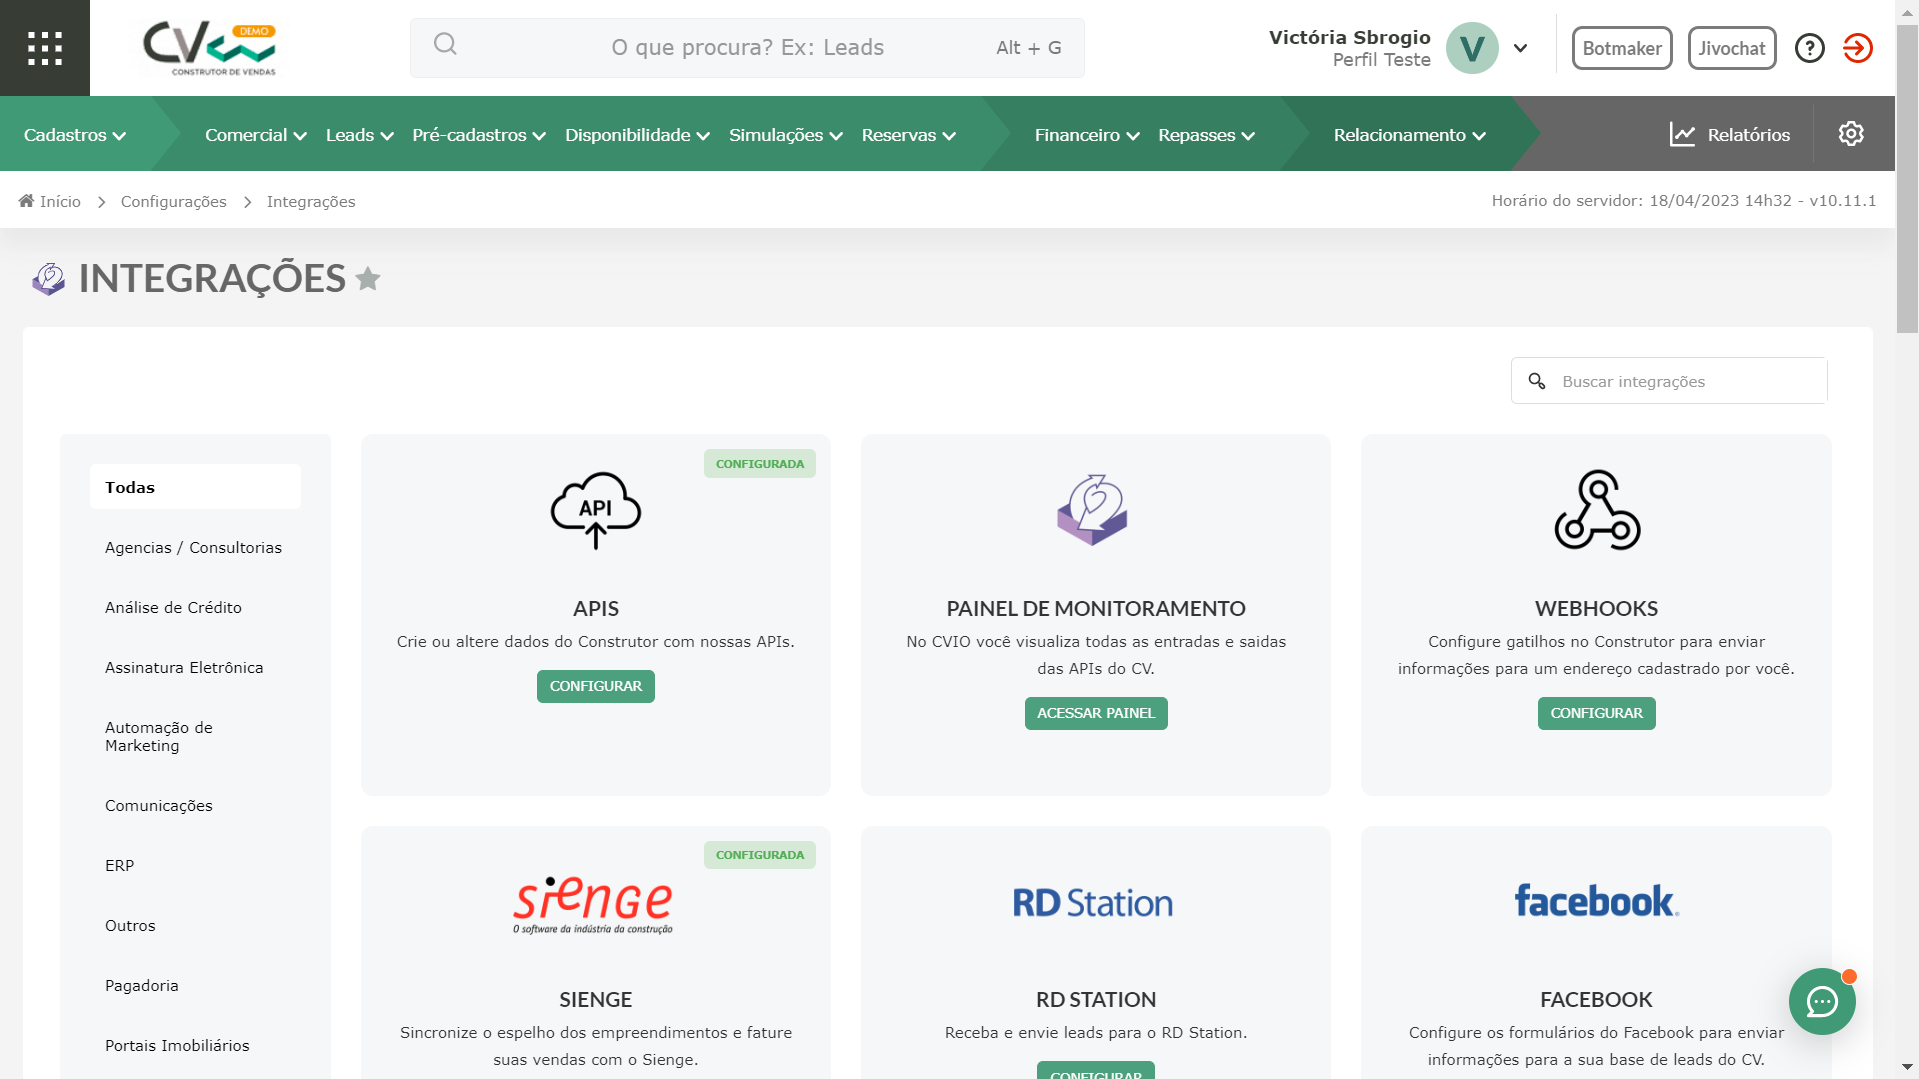
Task: Click the Webhooks integration icon
Action: point(1596,510)
